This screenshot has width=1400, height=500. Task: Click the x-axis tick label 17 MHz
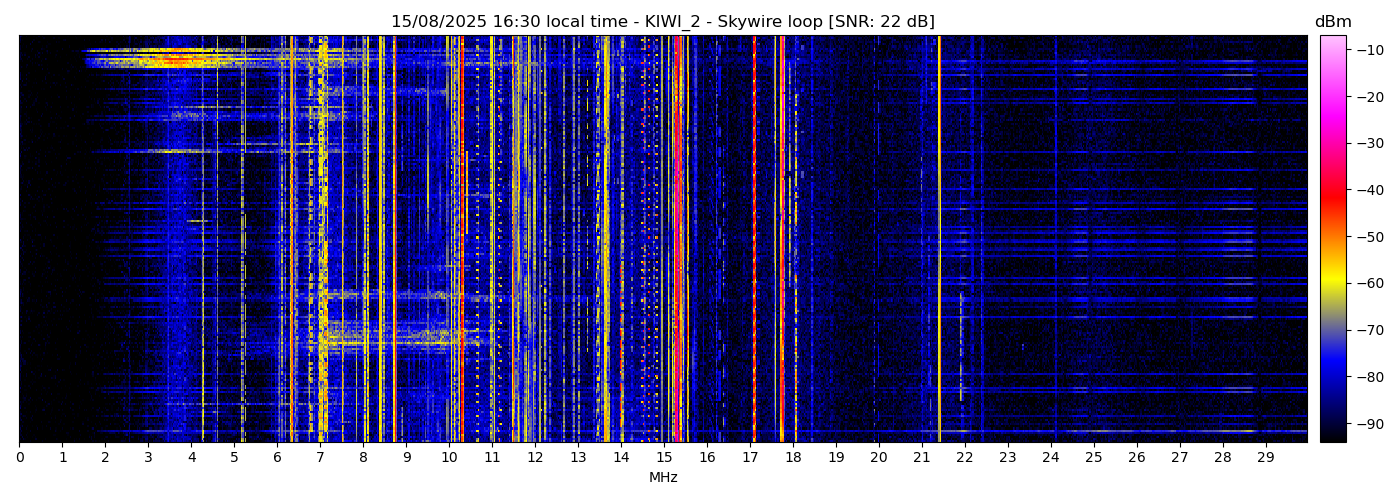[750, 458]
